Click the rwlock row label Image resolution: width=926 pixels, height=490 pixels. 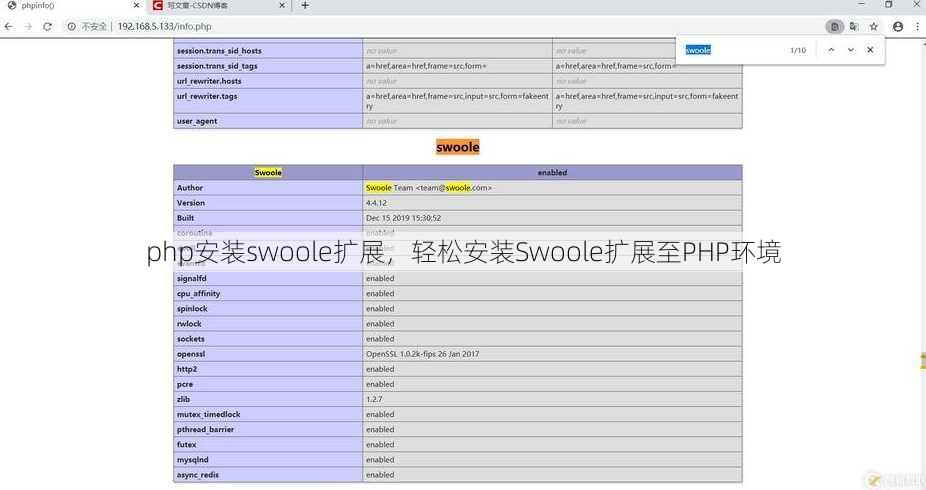click(189, 324)
